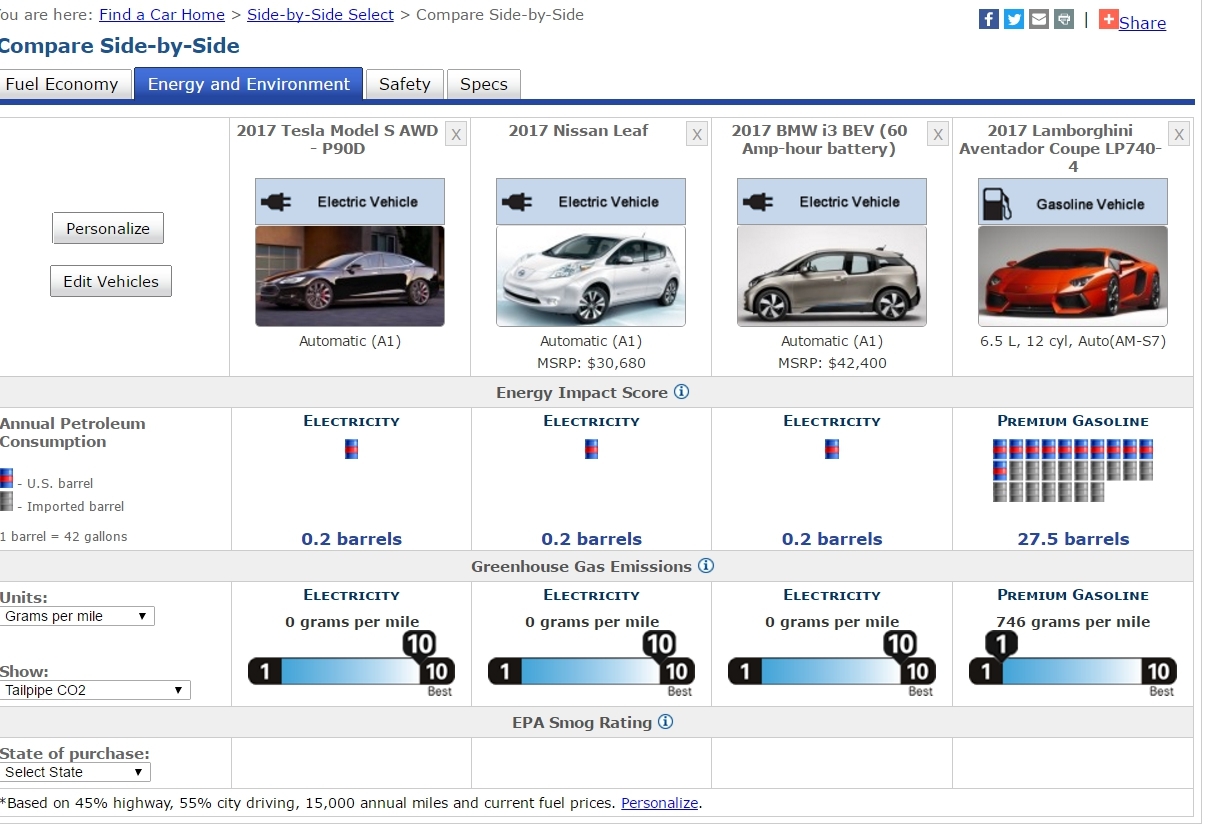
Task: Click the white Nissan Leaf photo
Action: tap(591, 276)
